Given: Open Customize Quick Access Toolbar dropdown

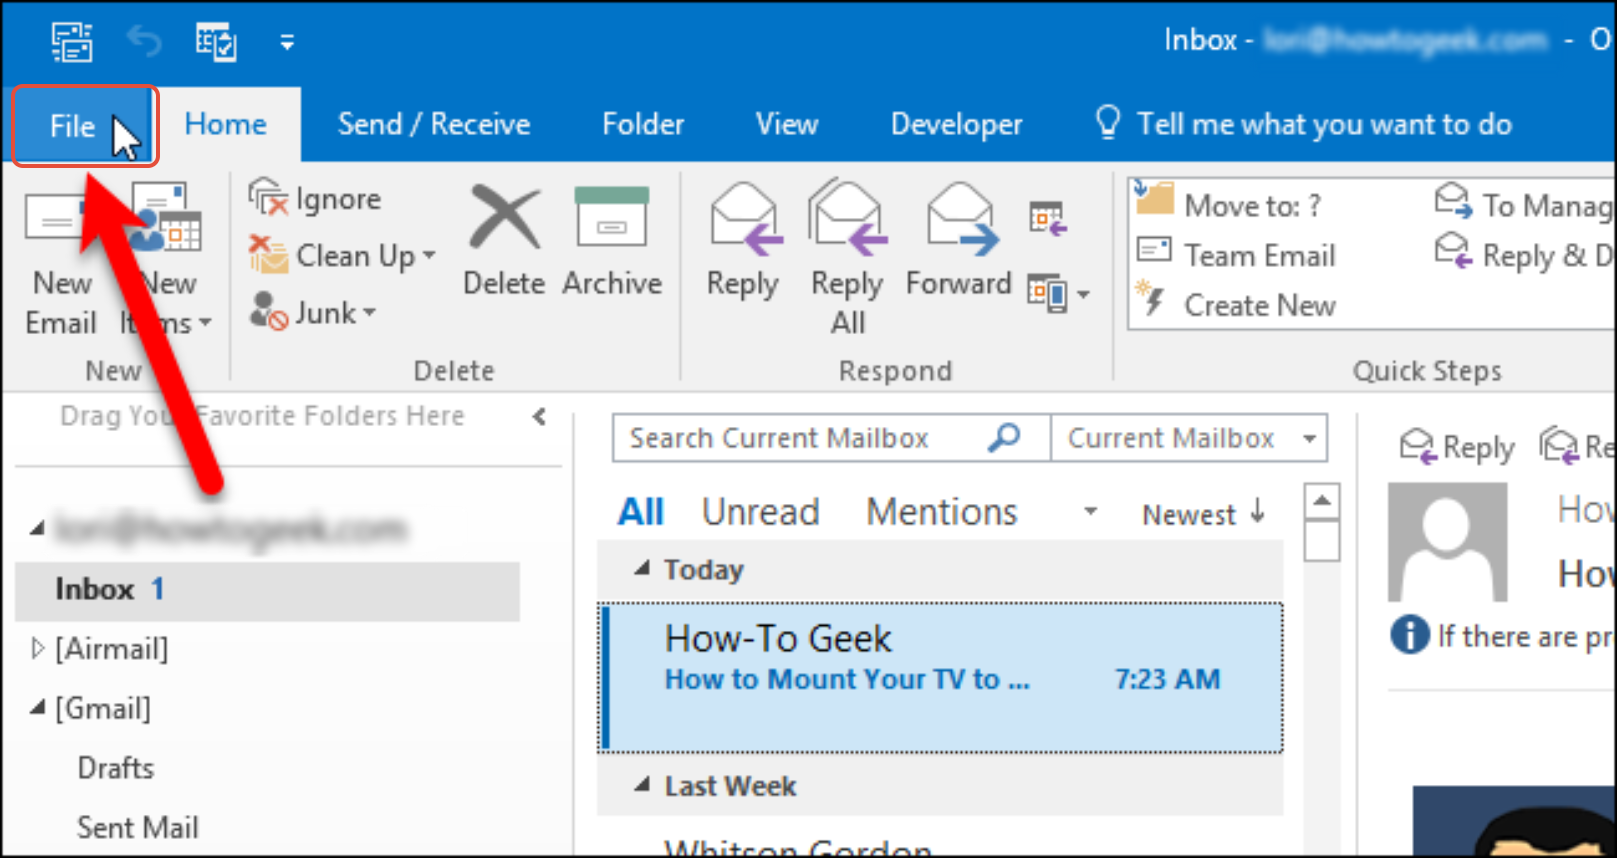Looking at the screenshot, I should click(x=287, y=42).
